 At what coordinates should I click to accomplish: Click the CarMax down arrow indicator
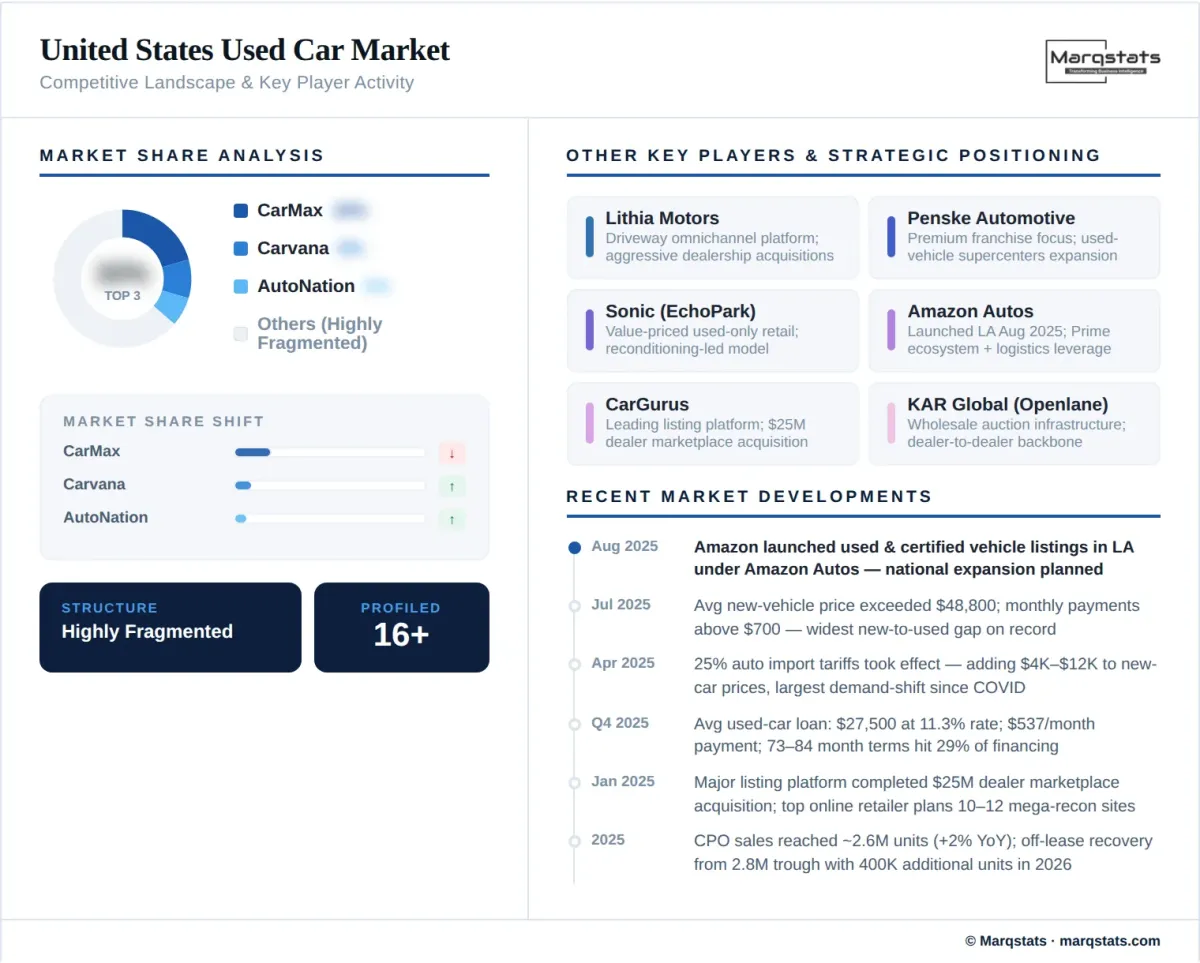451,453
